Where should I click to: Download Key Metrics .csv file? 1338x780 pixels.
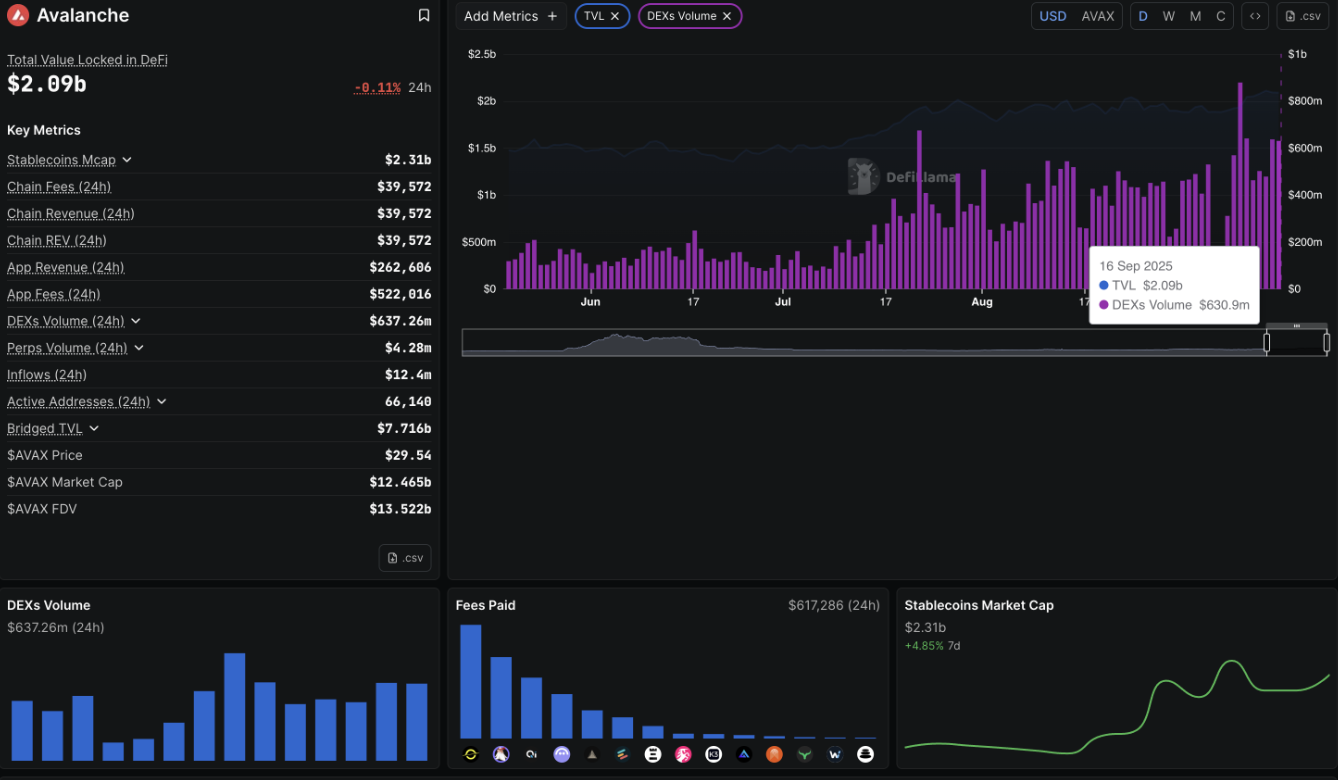click(405, 558)
